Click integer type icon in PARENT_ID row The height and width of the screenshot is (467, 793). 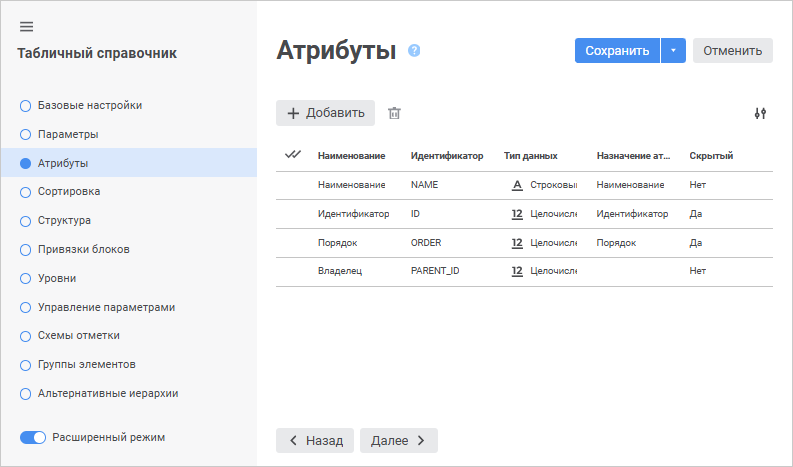tap(517, 271)
